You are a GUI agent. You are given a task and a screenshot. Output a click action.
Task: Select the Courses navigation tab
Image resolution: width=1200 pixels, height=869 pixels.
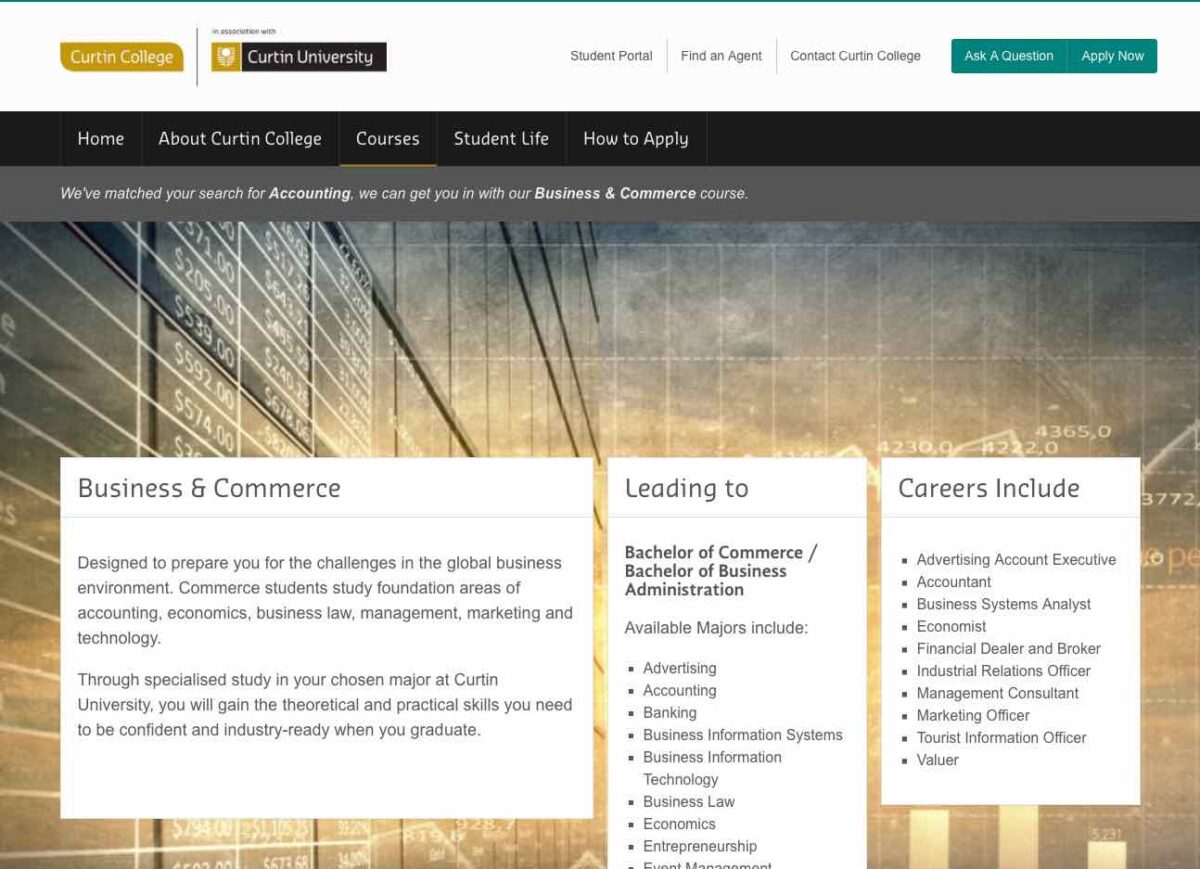pos(388,139)
